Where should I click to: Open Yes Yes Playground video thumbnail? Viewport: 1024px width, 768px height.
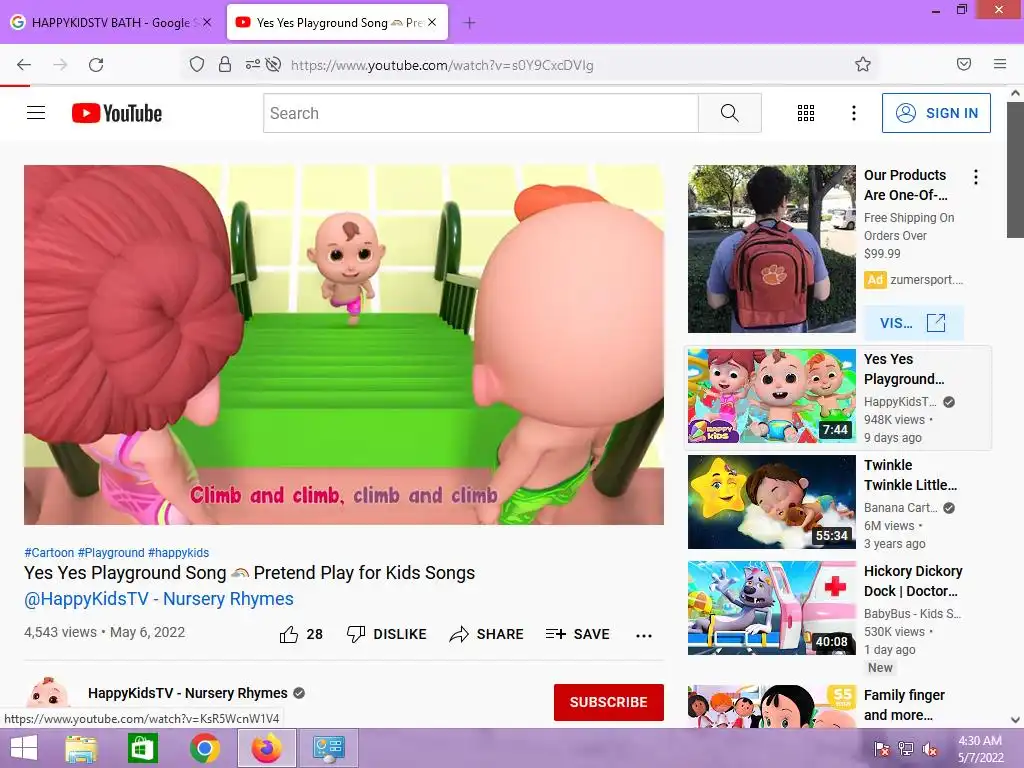coord(771,396)
